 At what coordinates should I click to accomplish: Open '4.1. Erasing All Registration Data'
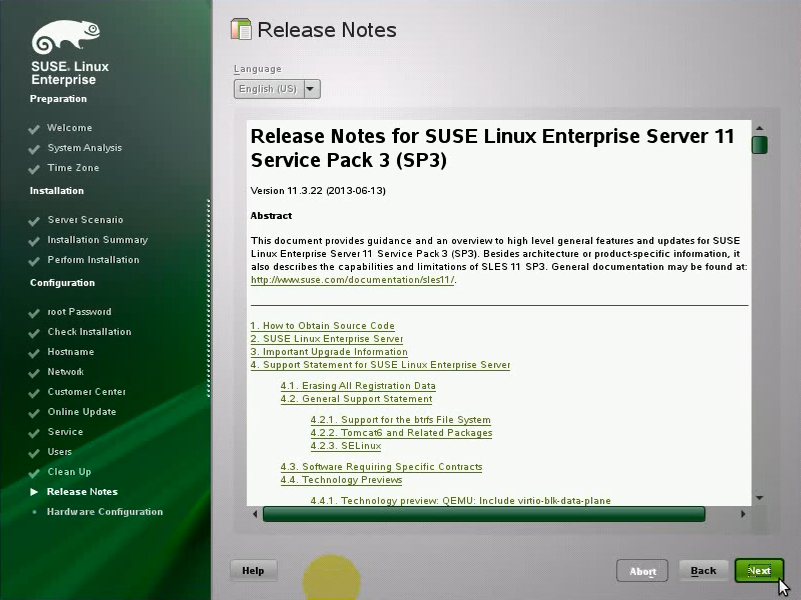(358, 386)
